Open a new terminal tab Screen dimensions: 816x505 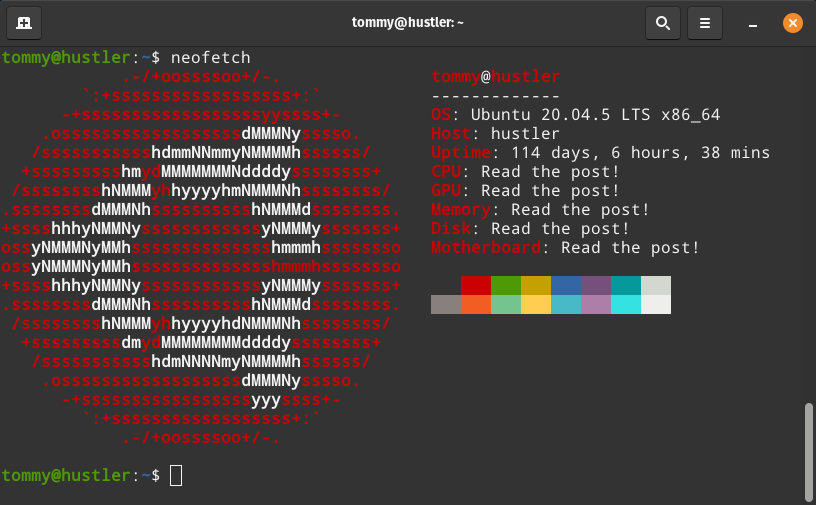[23, 22]
